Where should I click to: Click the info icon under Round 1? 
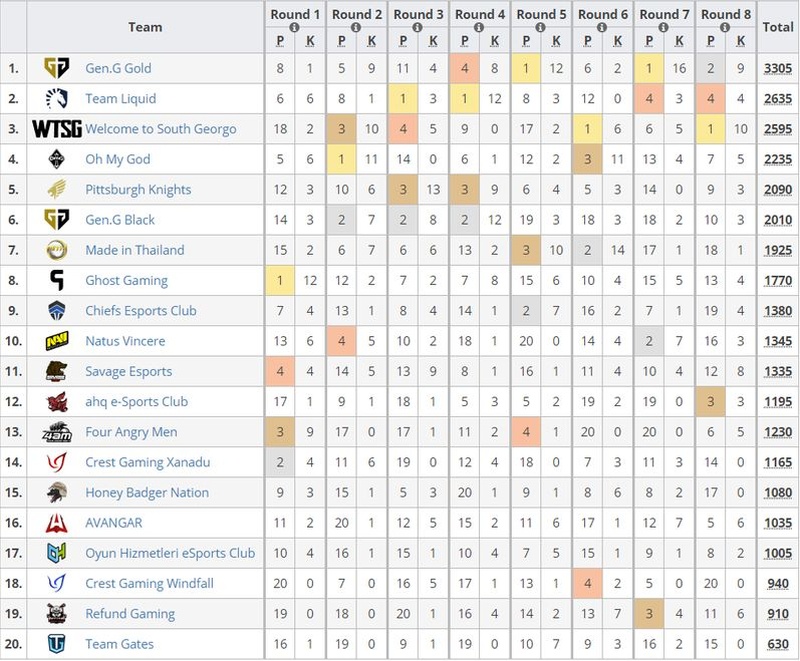(294, 28)
